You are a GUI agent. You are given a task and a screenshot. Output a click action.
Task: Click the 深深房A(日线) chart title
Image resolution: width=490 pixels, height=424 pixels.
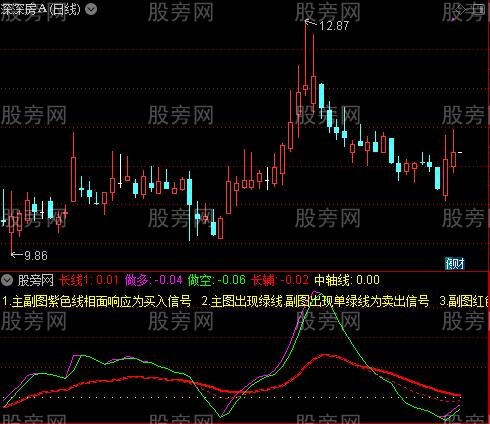(40, 9)
